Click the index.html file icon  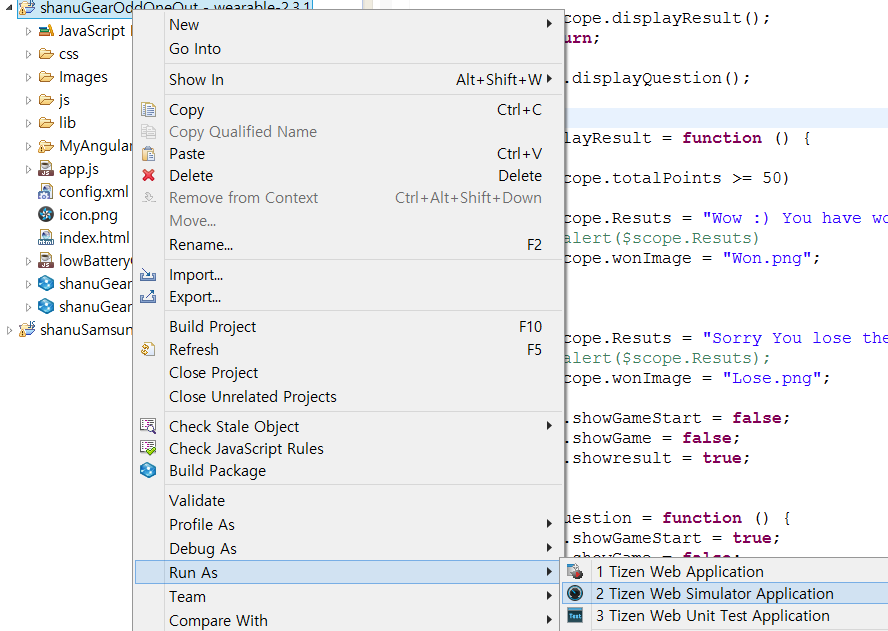tap(46, 237)
